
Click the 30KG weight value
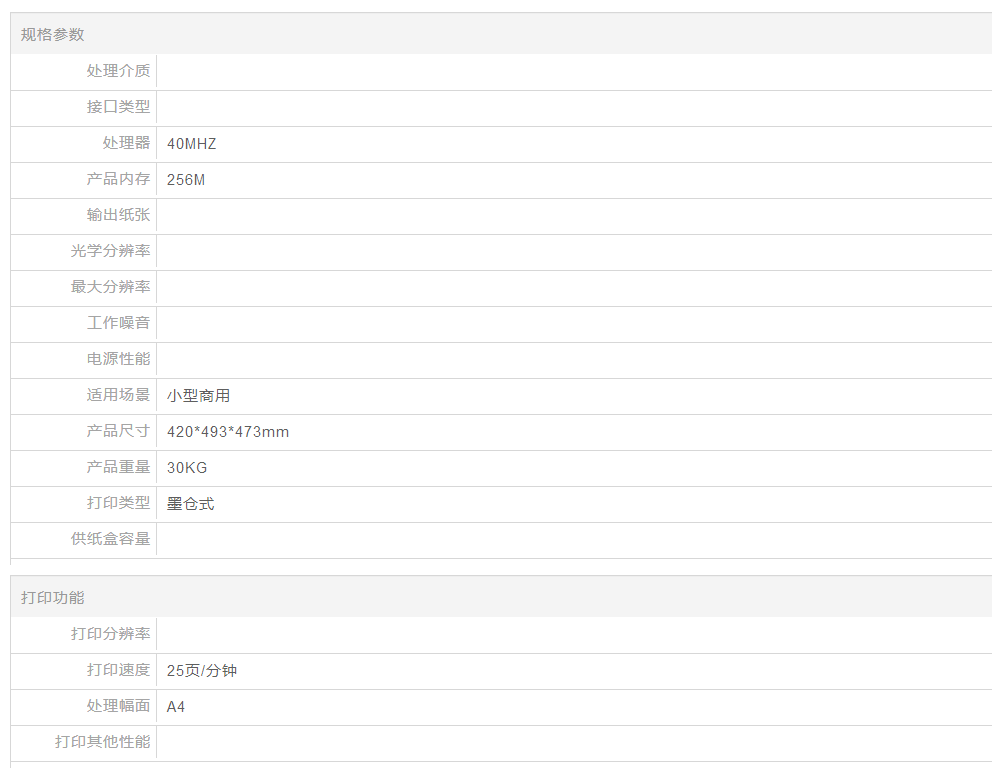pyautogui.click(x=187, y=468)
